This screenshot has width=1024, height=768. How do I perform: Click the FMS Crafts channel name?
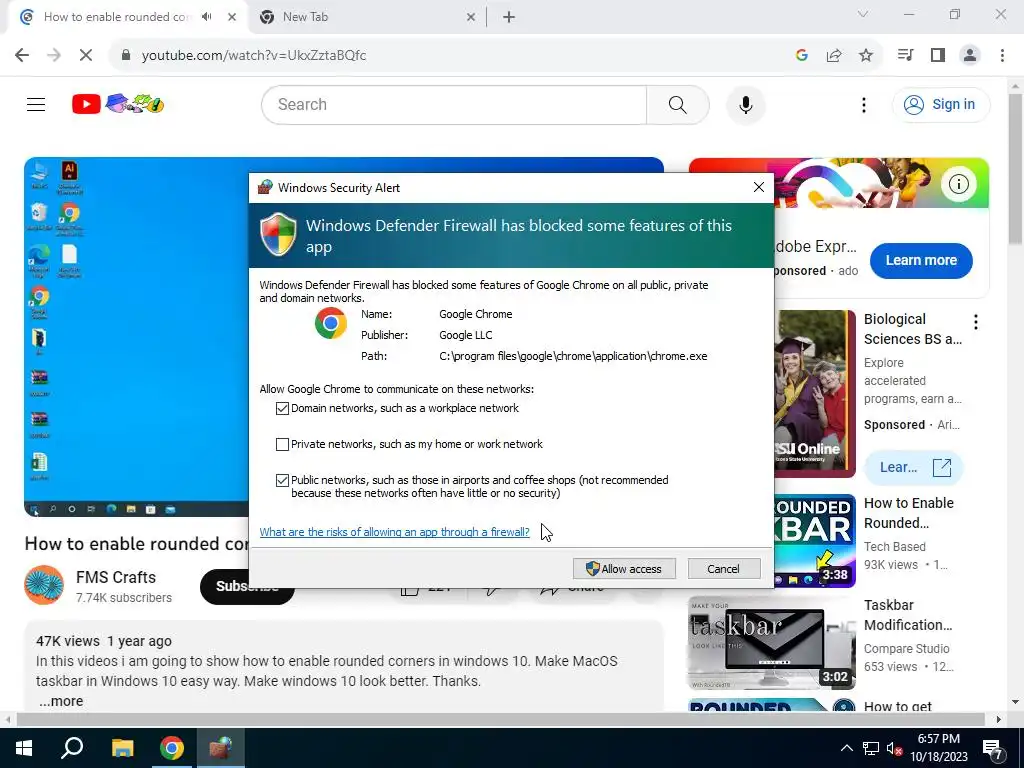(x=116, y=577)
